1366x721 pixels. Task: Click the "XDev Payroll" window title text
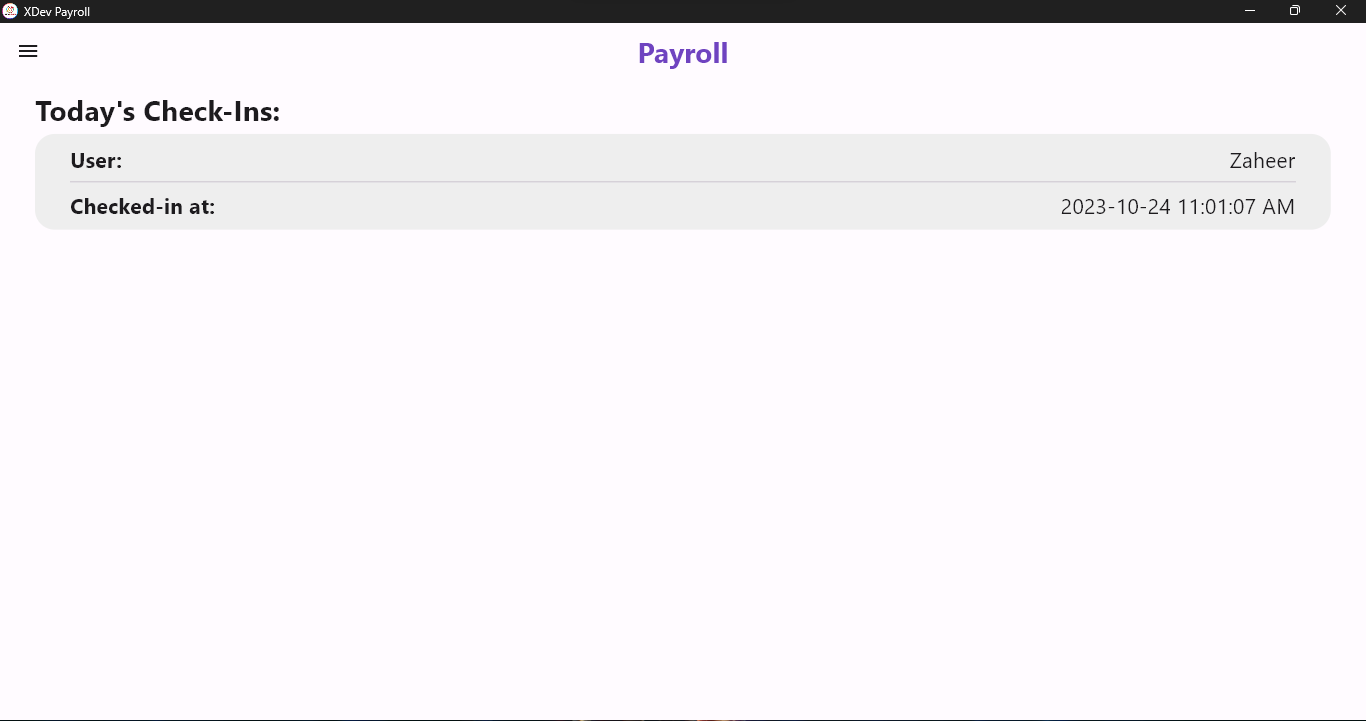pos(57,12)
